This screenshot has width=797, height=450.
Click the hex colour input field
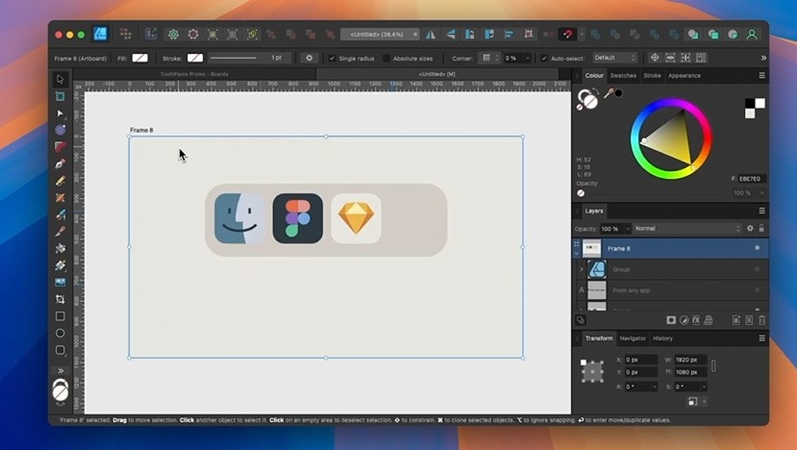752,178
